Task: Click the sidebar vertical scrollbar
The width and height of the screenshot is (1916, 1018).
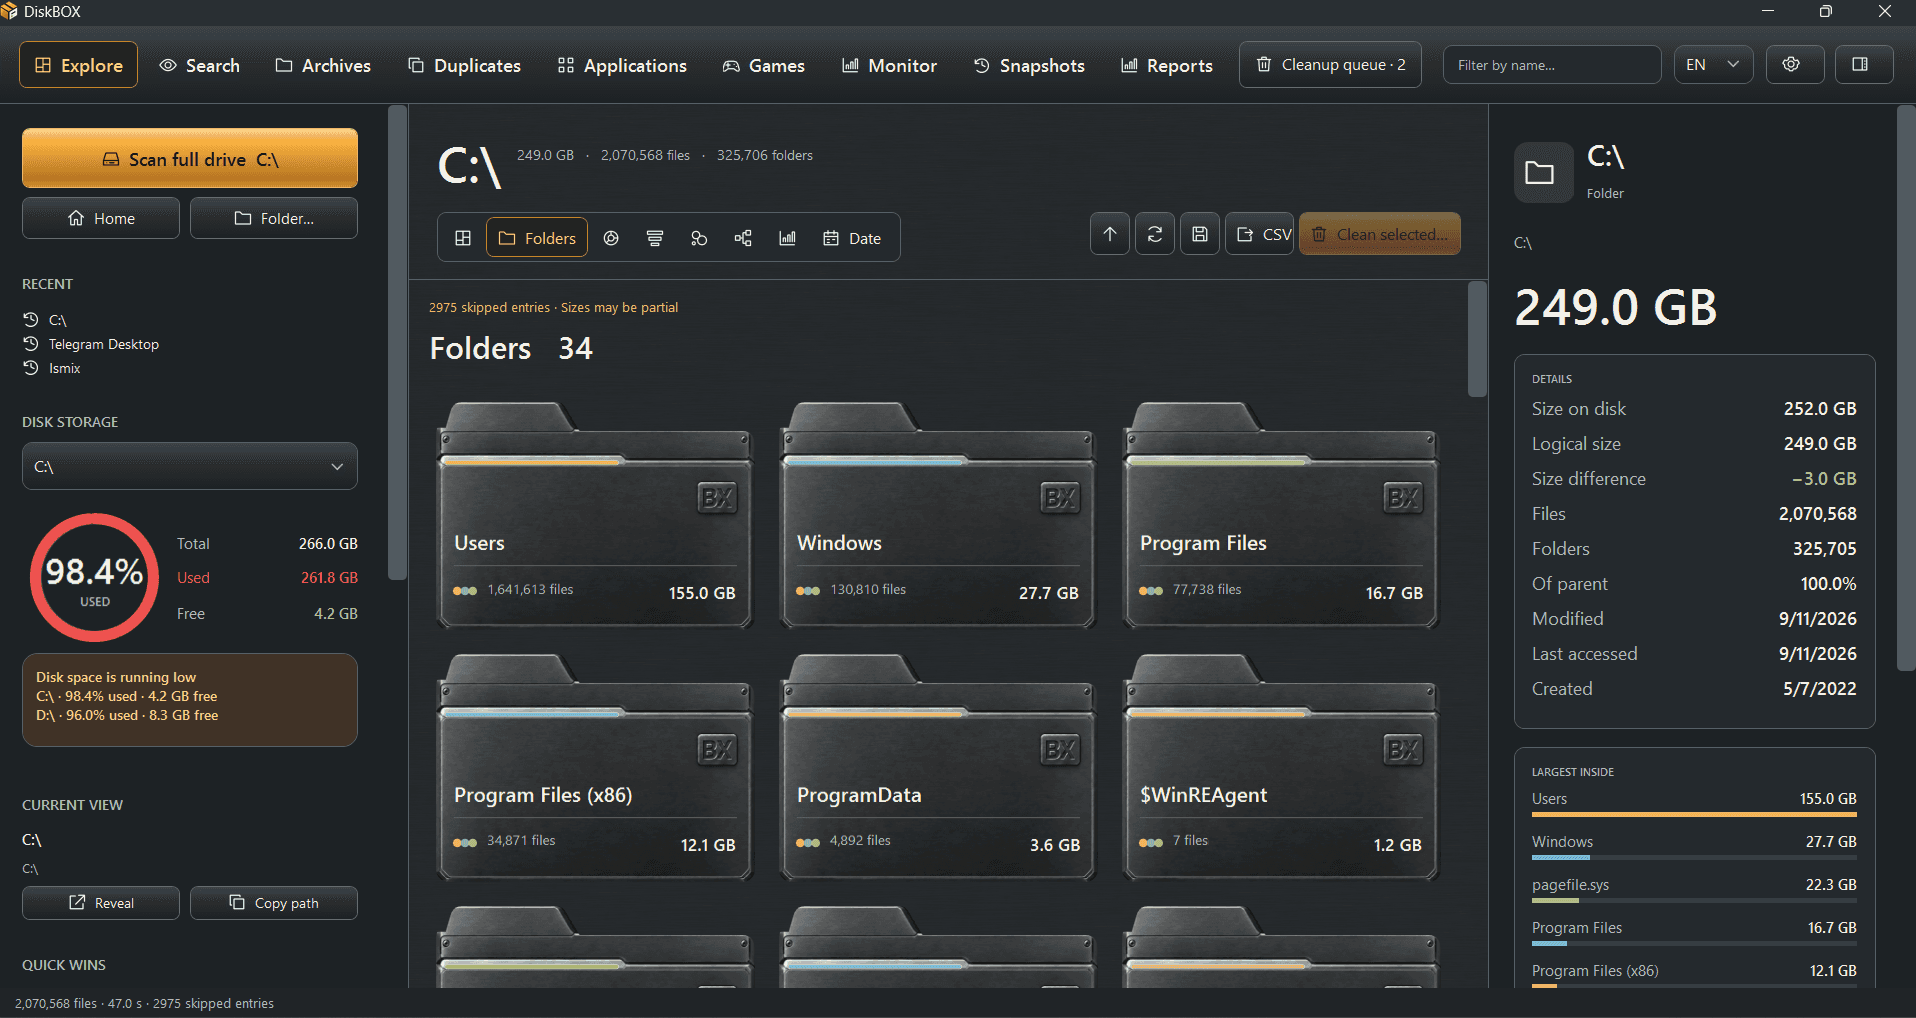Action: 397,343
